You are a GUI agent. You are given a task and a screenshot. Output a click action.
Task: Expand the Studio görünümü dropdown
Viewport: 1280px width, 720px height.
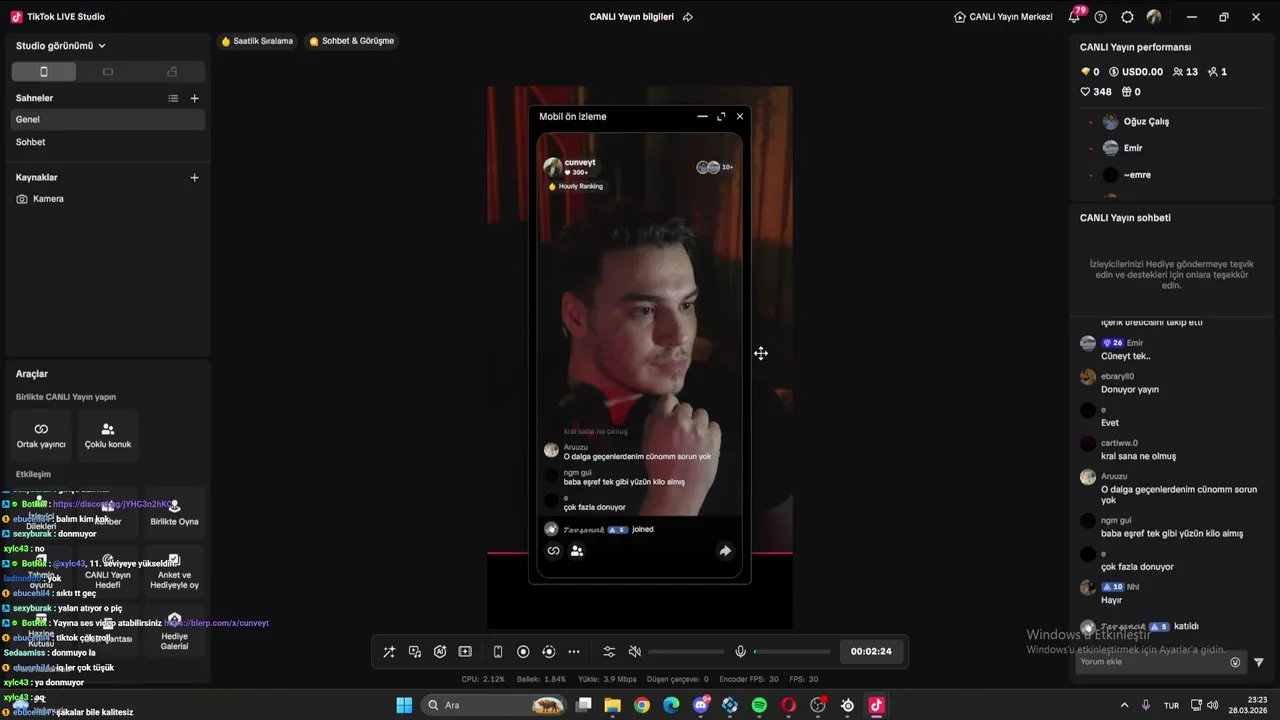[x=61, y=46]
